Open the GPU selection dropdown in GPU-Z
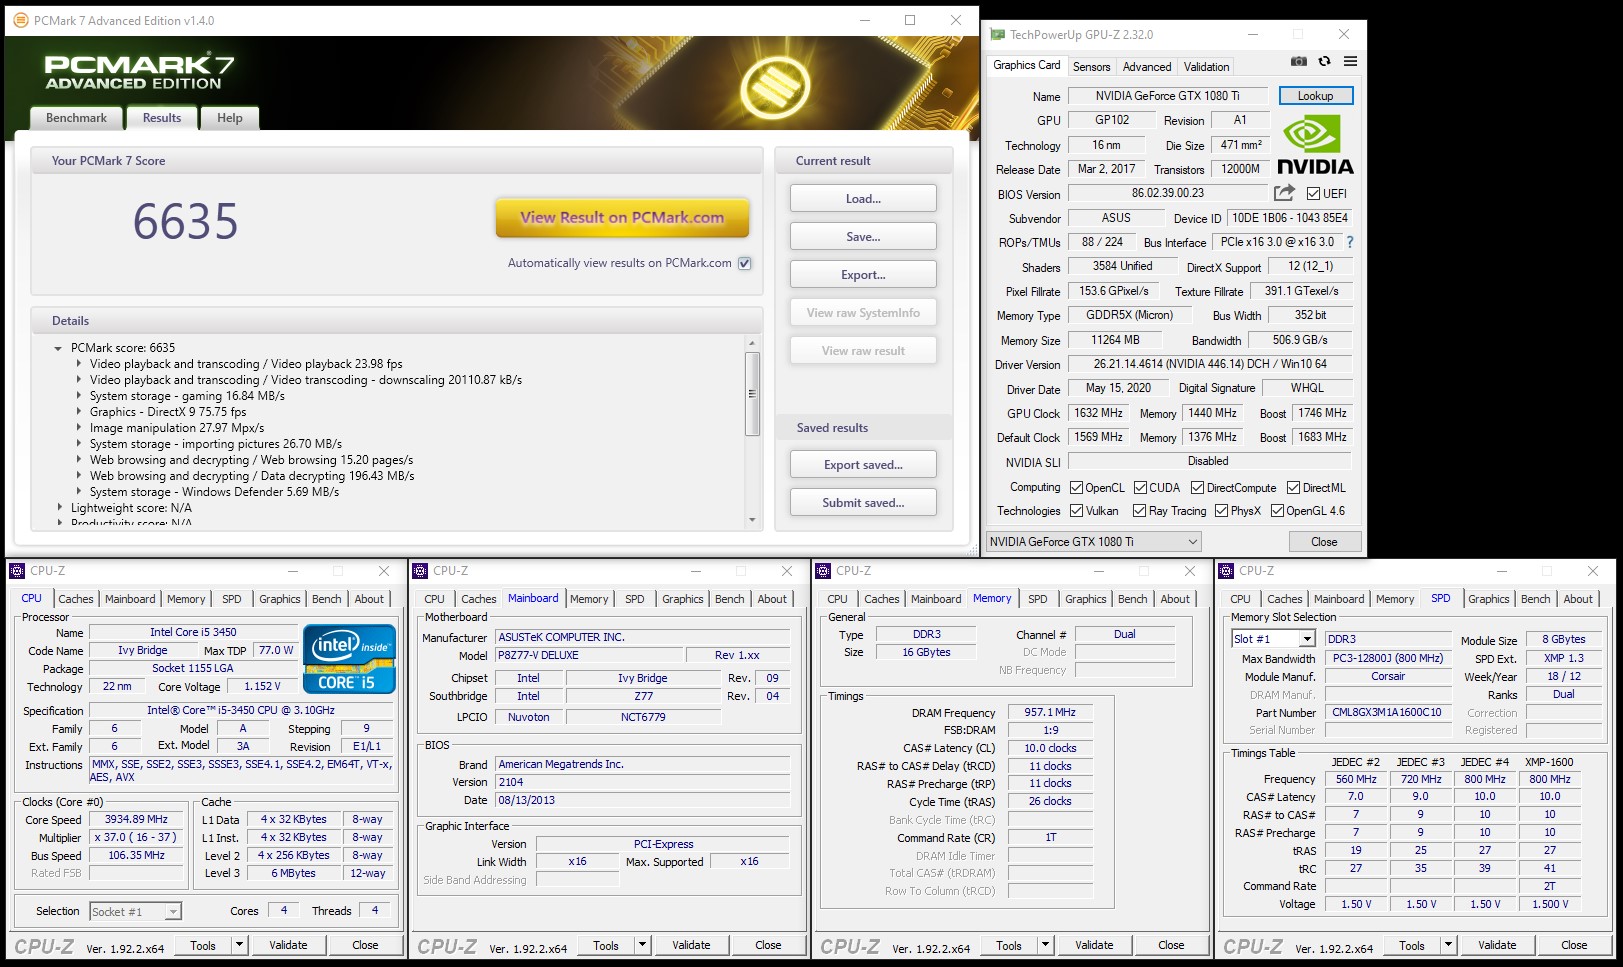Viewport: 1623px width, 967px height. pos(1093,541)
